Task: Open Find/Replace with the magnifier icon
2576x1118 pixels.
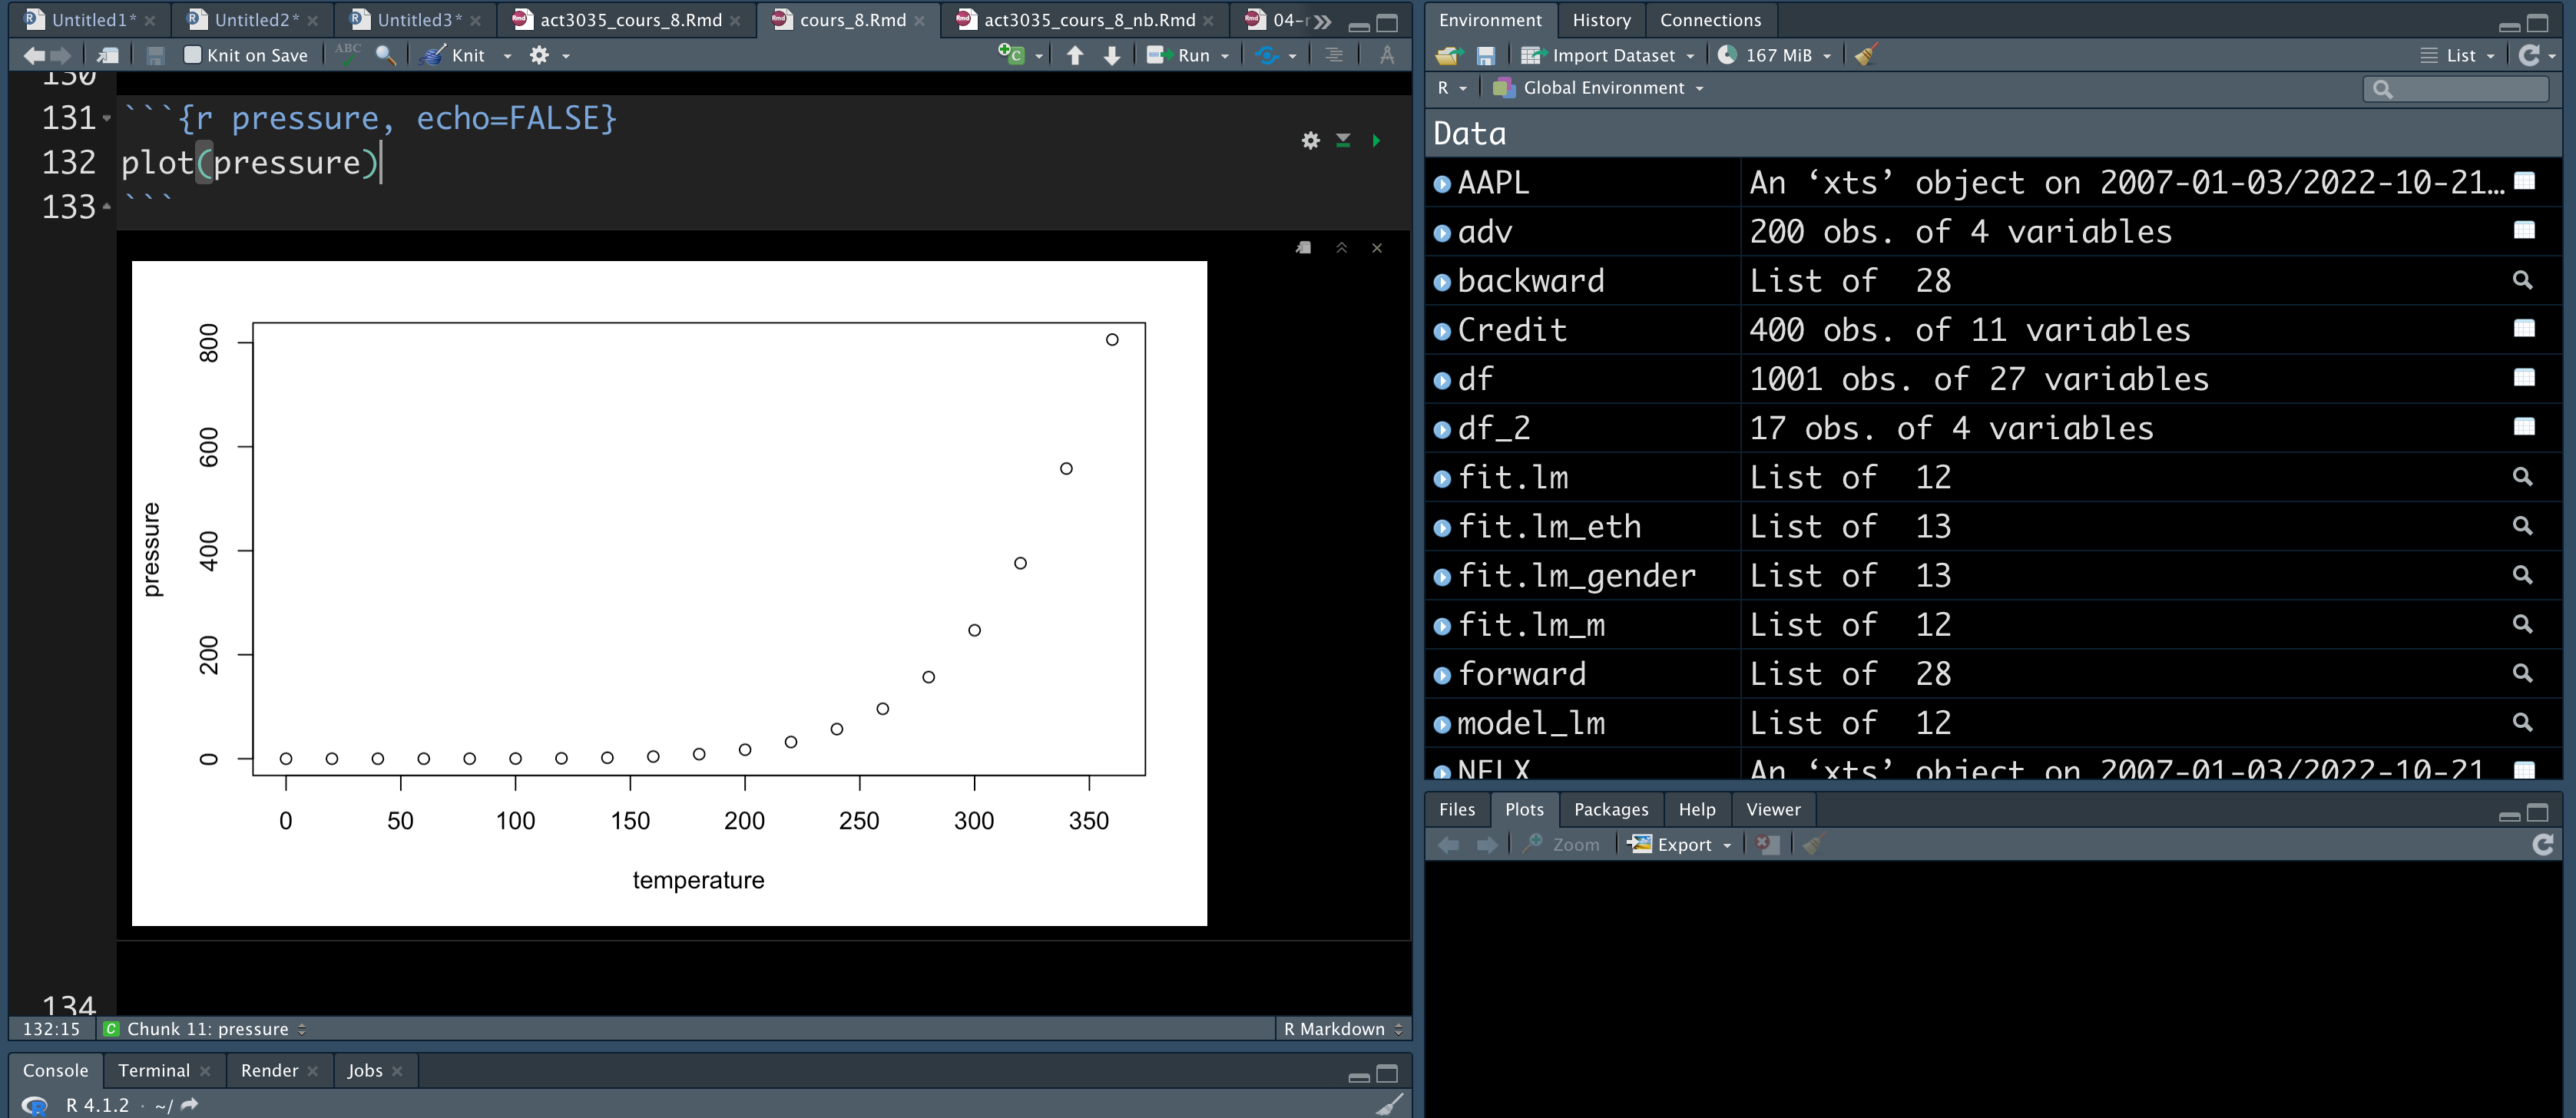Action: [385, 56]
